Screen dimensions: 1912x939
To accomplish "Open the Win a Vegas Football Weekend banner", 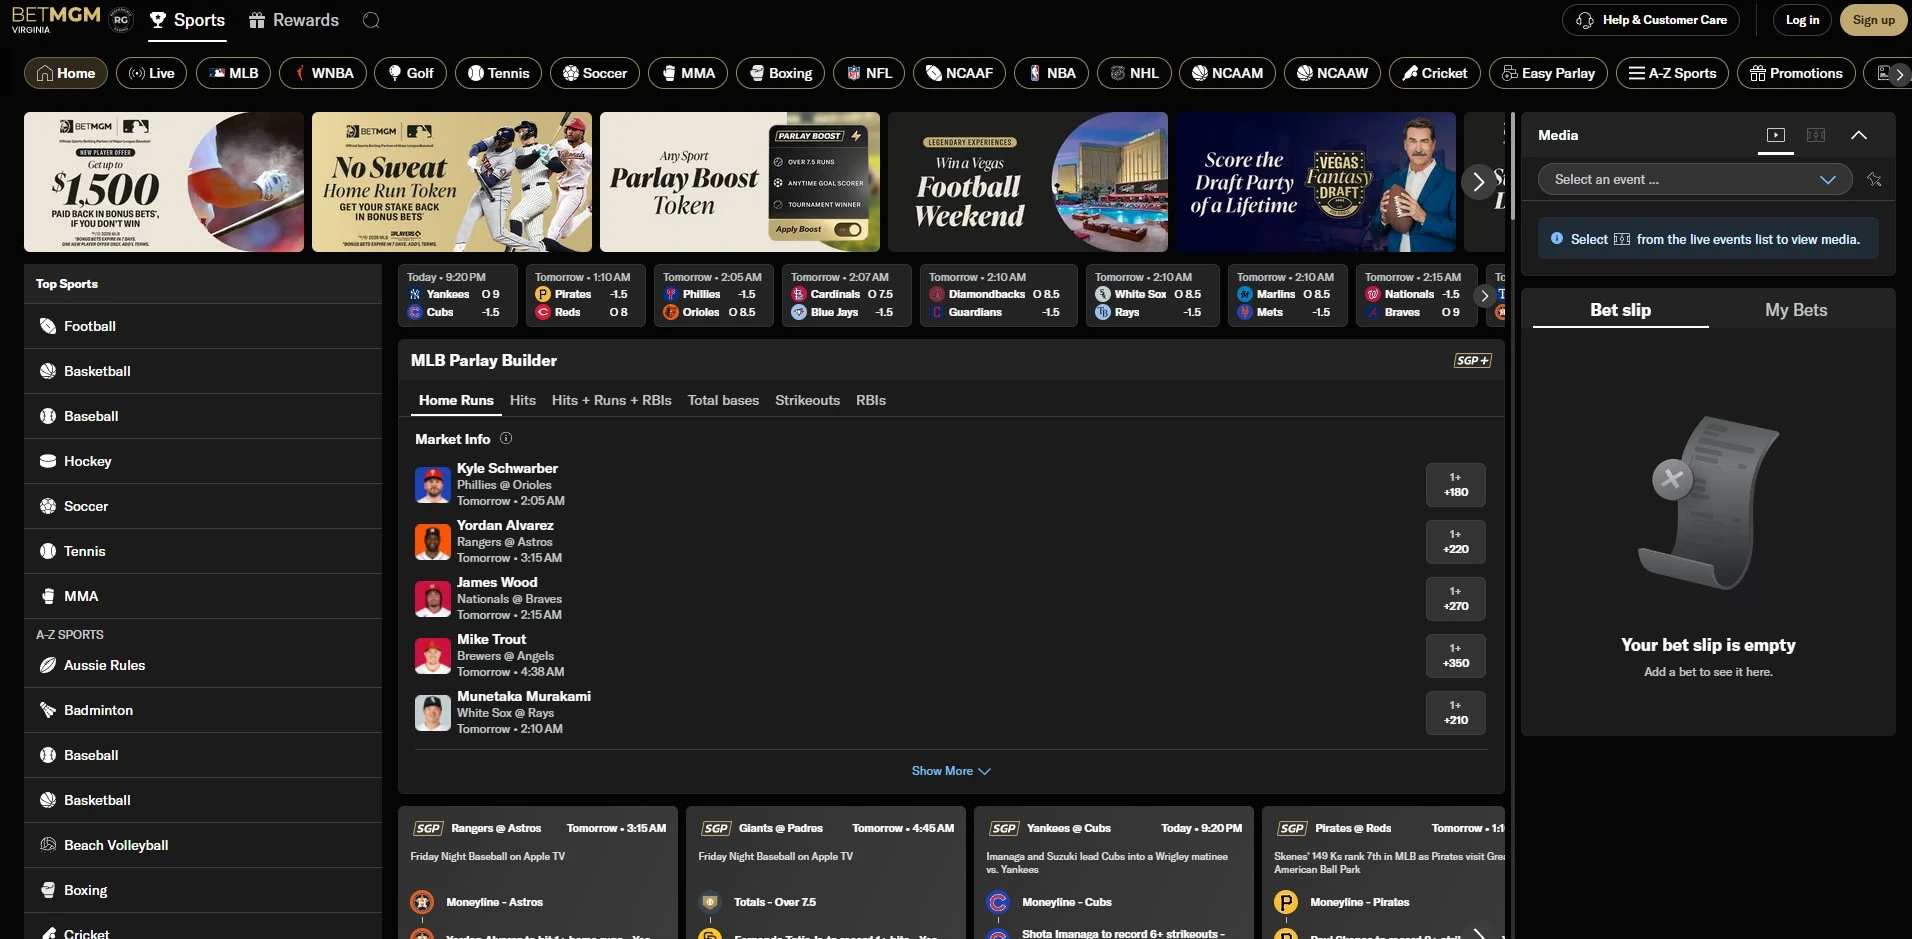I will point(1028,182).
